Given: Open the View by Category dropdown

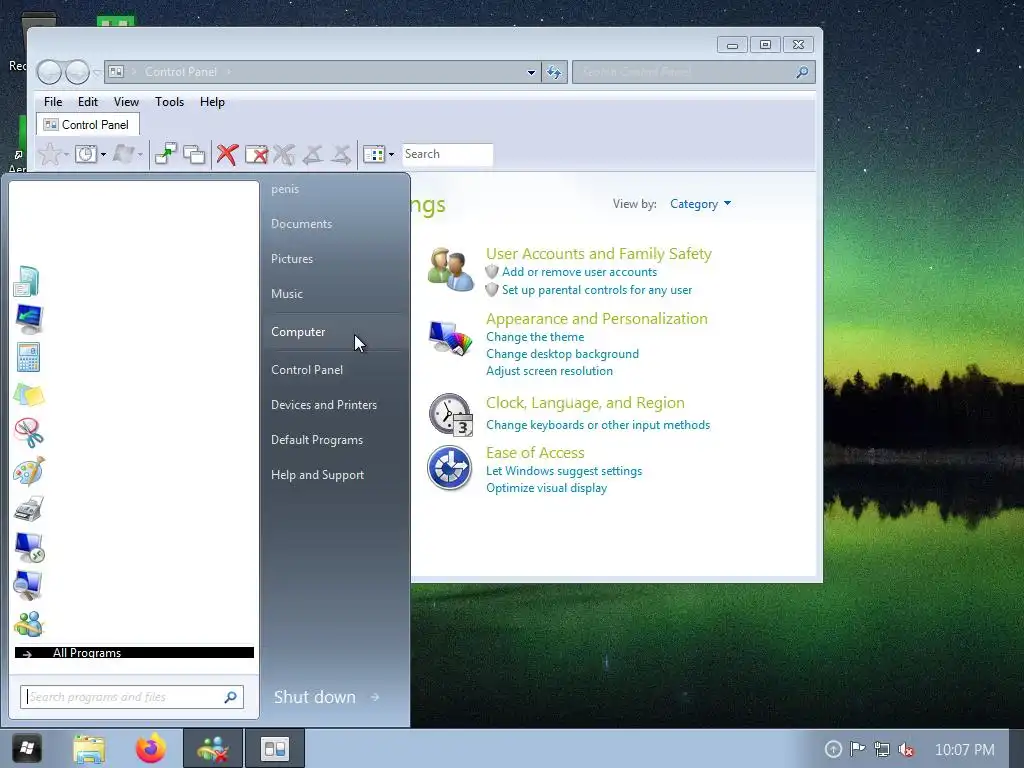Looking at the screenshot, I should (x=700, y=204).
